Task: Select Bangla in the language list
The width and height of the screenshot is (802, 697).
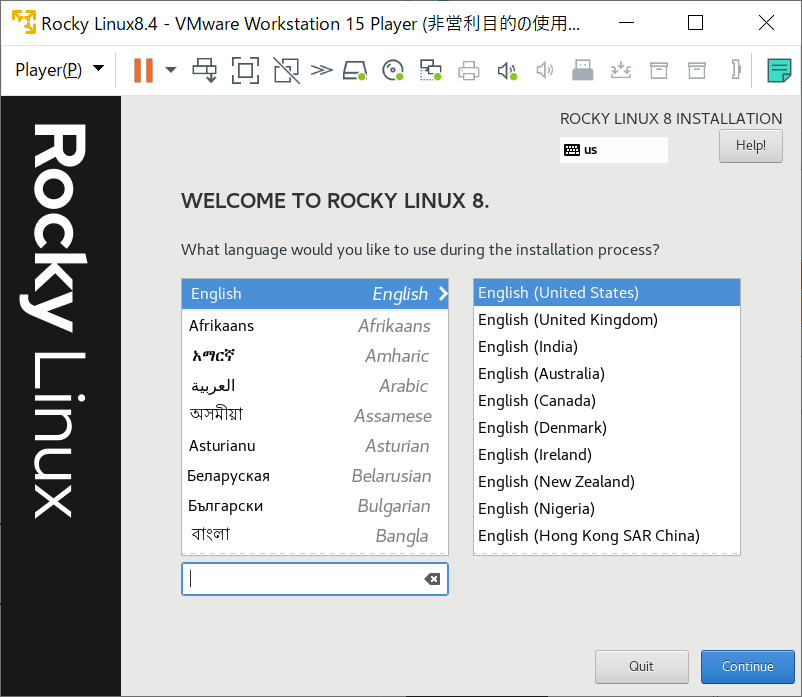Action: point(315,536)
